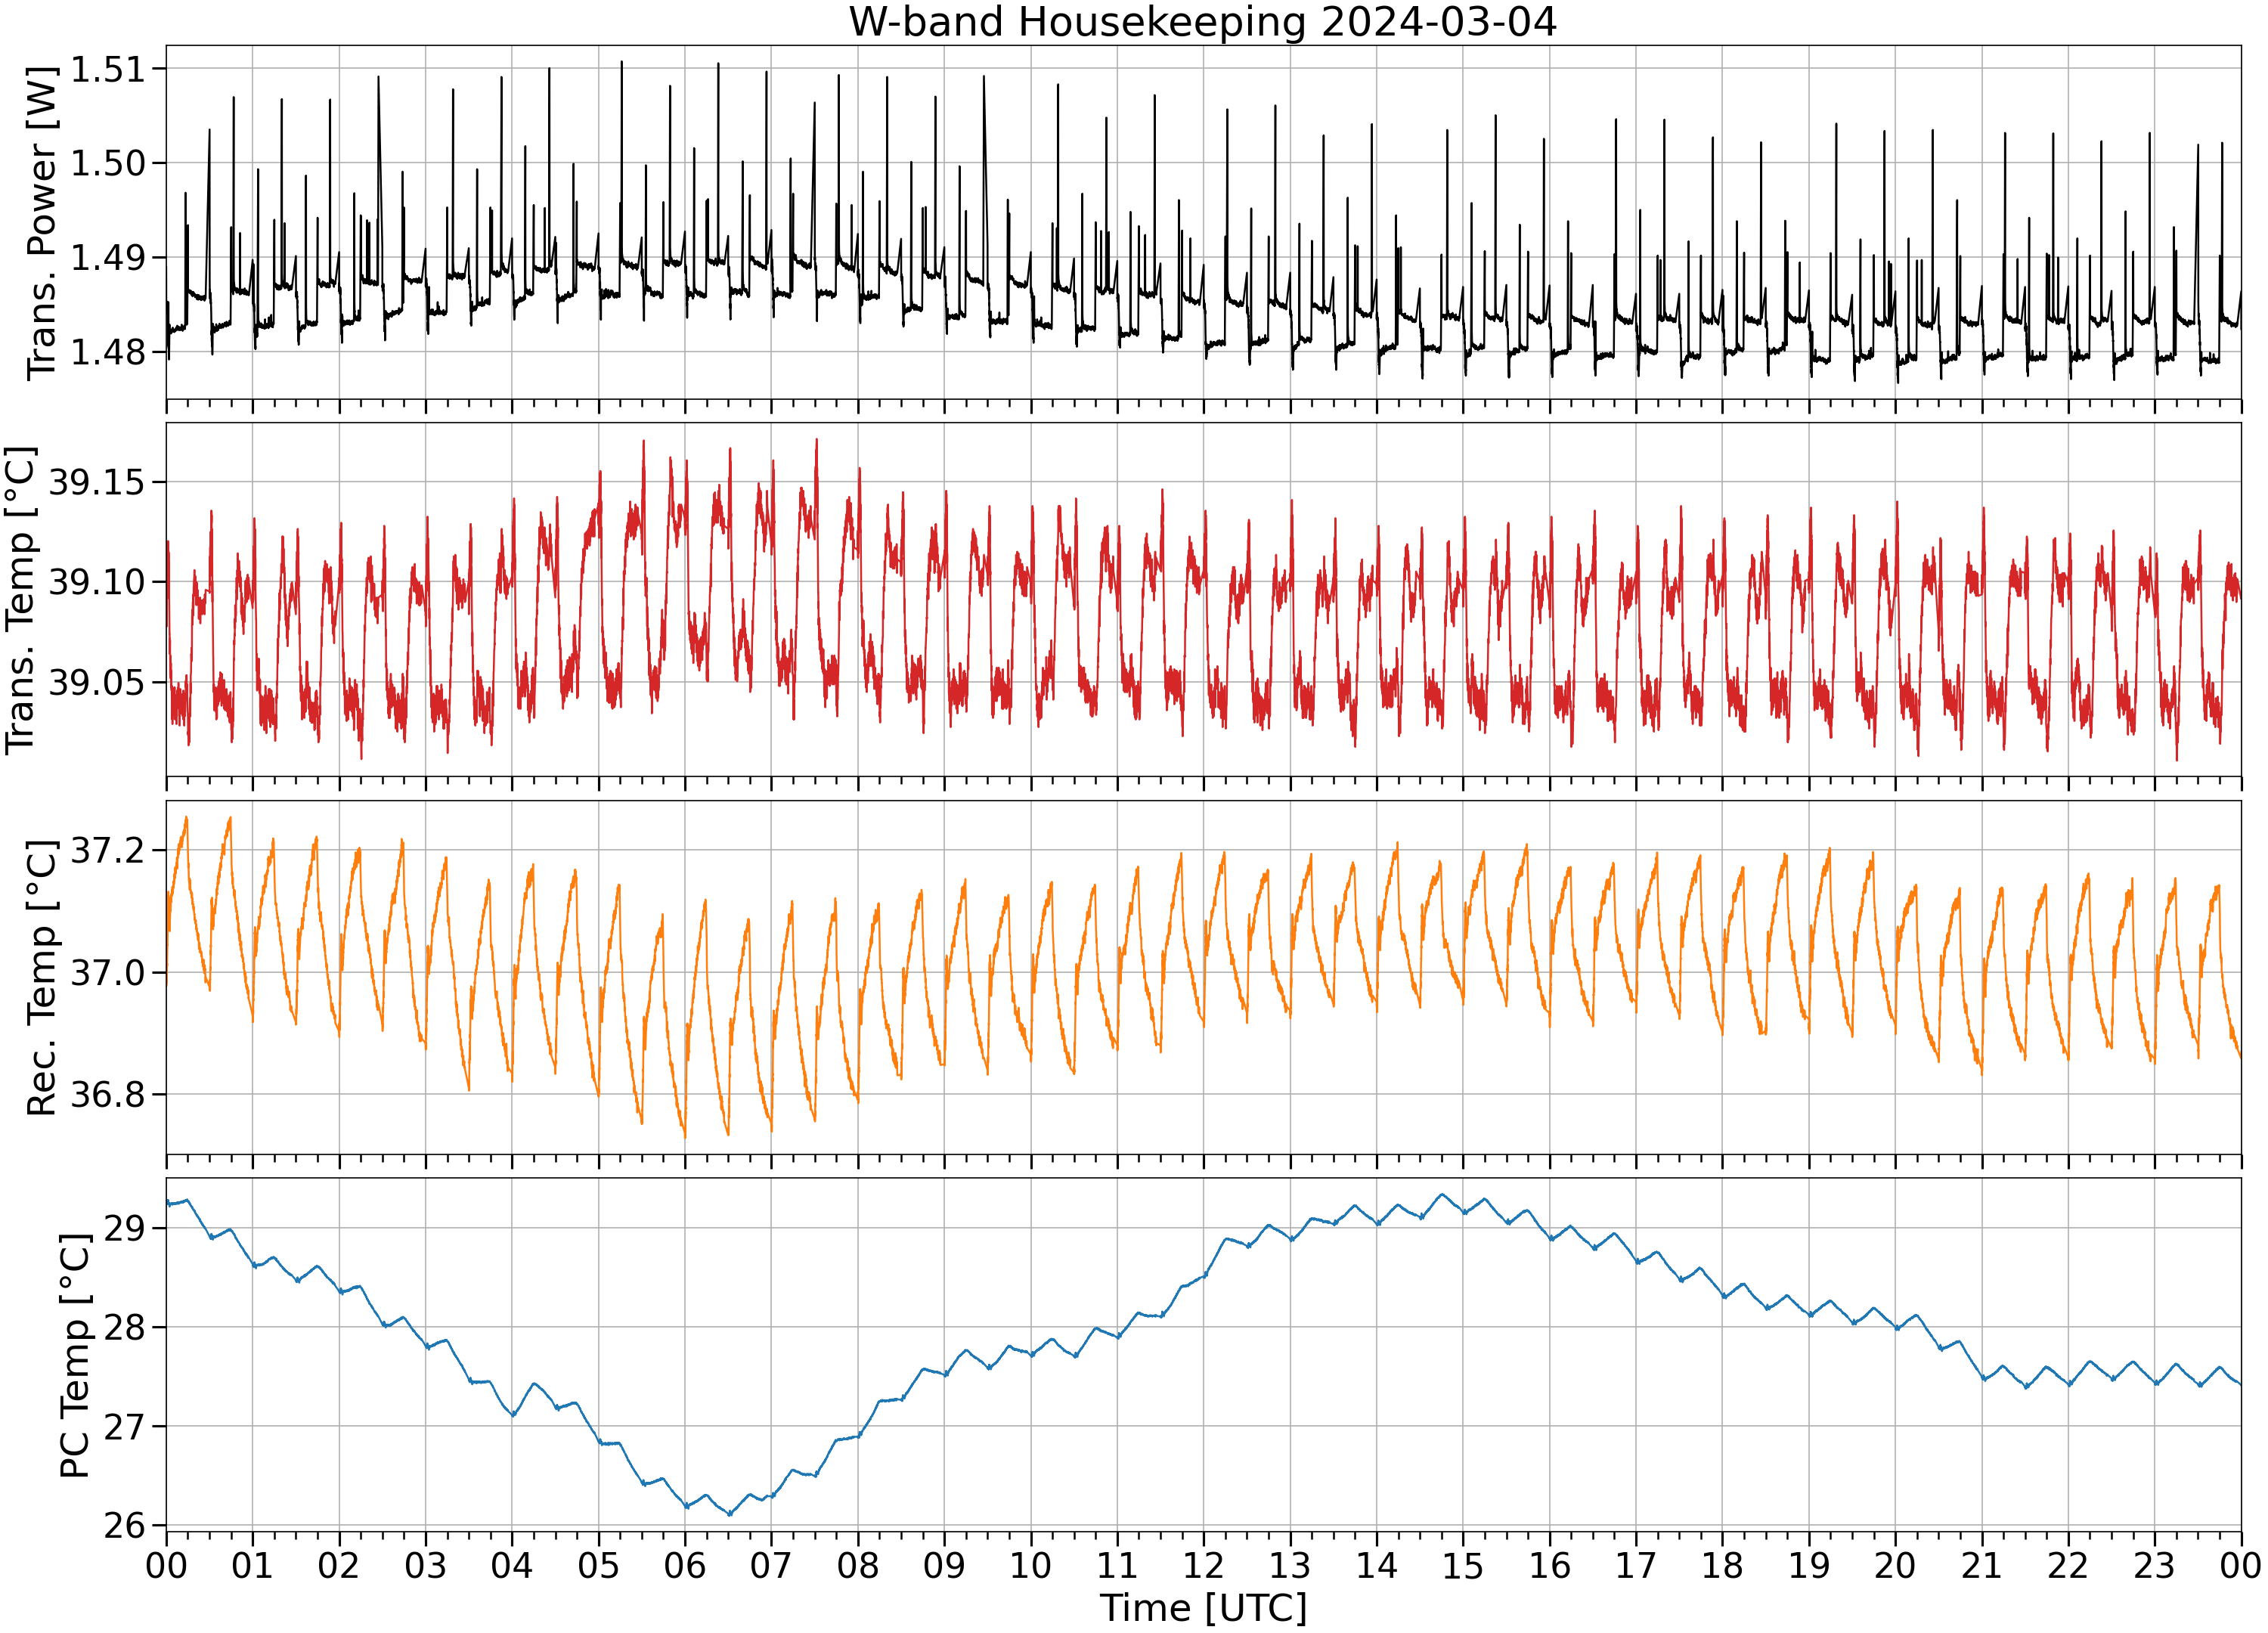Click the 36.8 tick on receiver temperature axis

[107, 1095]
